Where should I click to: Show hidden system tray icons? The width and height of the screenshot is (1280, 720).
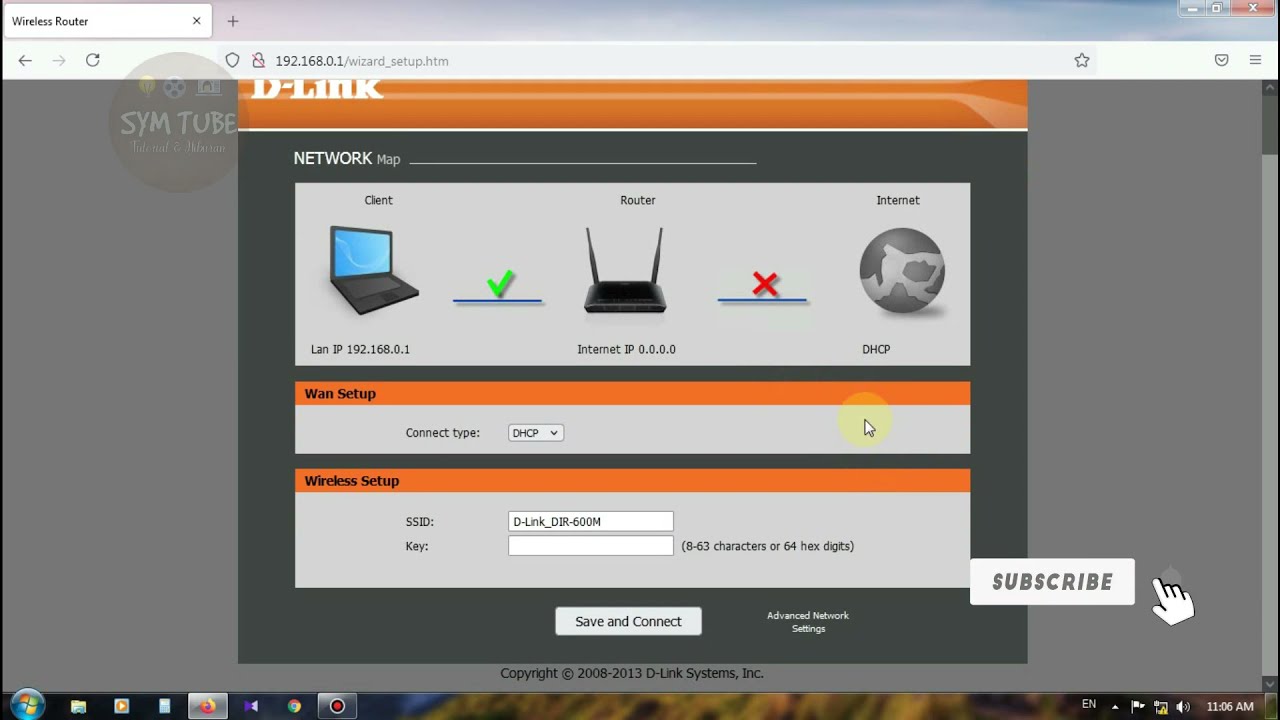pyautogui.click(x=1115, y=707)
